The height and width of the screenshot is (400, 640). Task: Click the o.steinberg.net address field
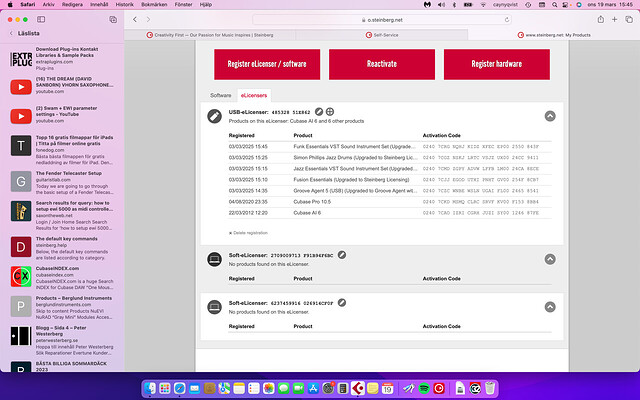(382, 20)
